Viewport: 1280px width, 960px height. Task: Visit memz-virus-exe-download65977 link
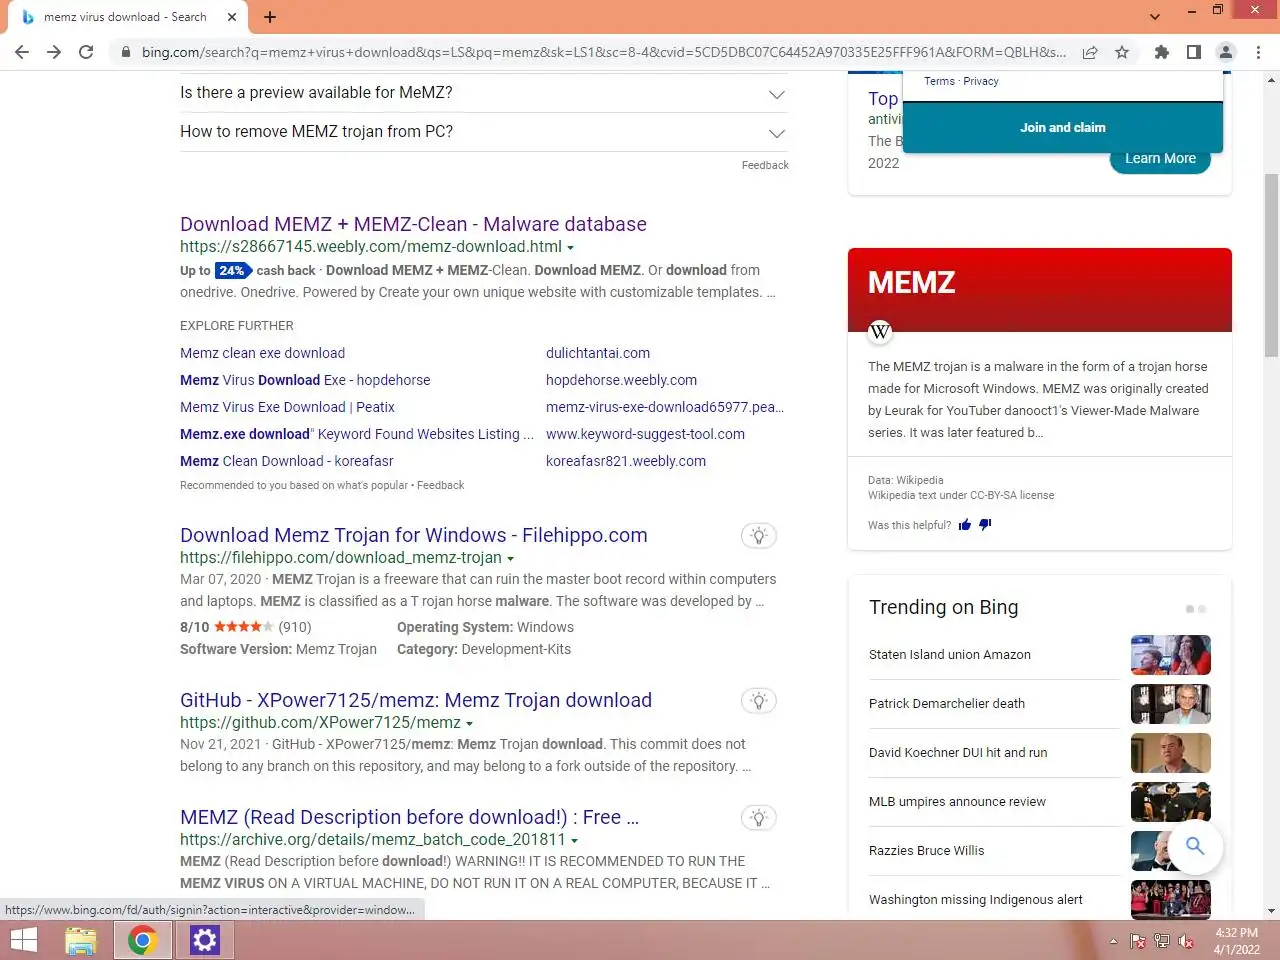665,407
